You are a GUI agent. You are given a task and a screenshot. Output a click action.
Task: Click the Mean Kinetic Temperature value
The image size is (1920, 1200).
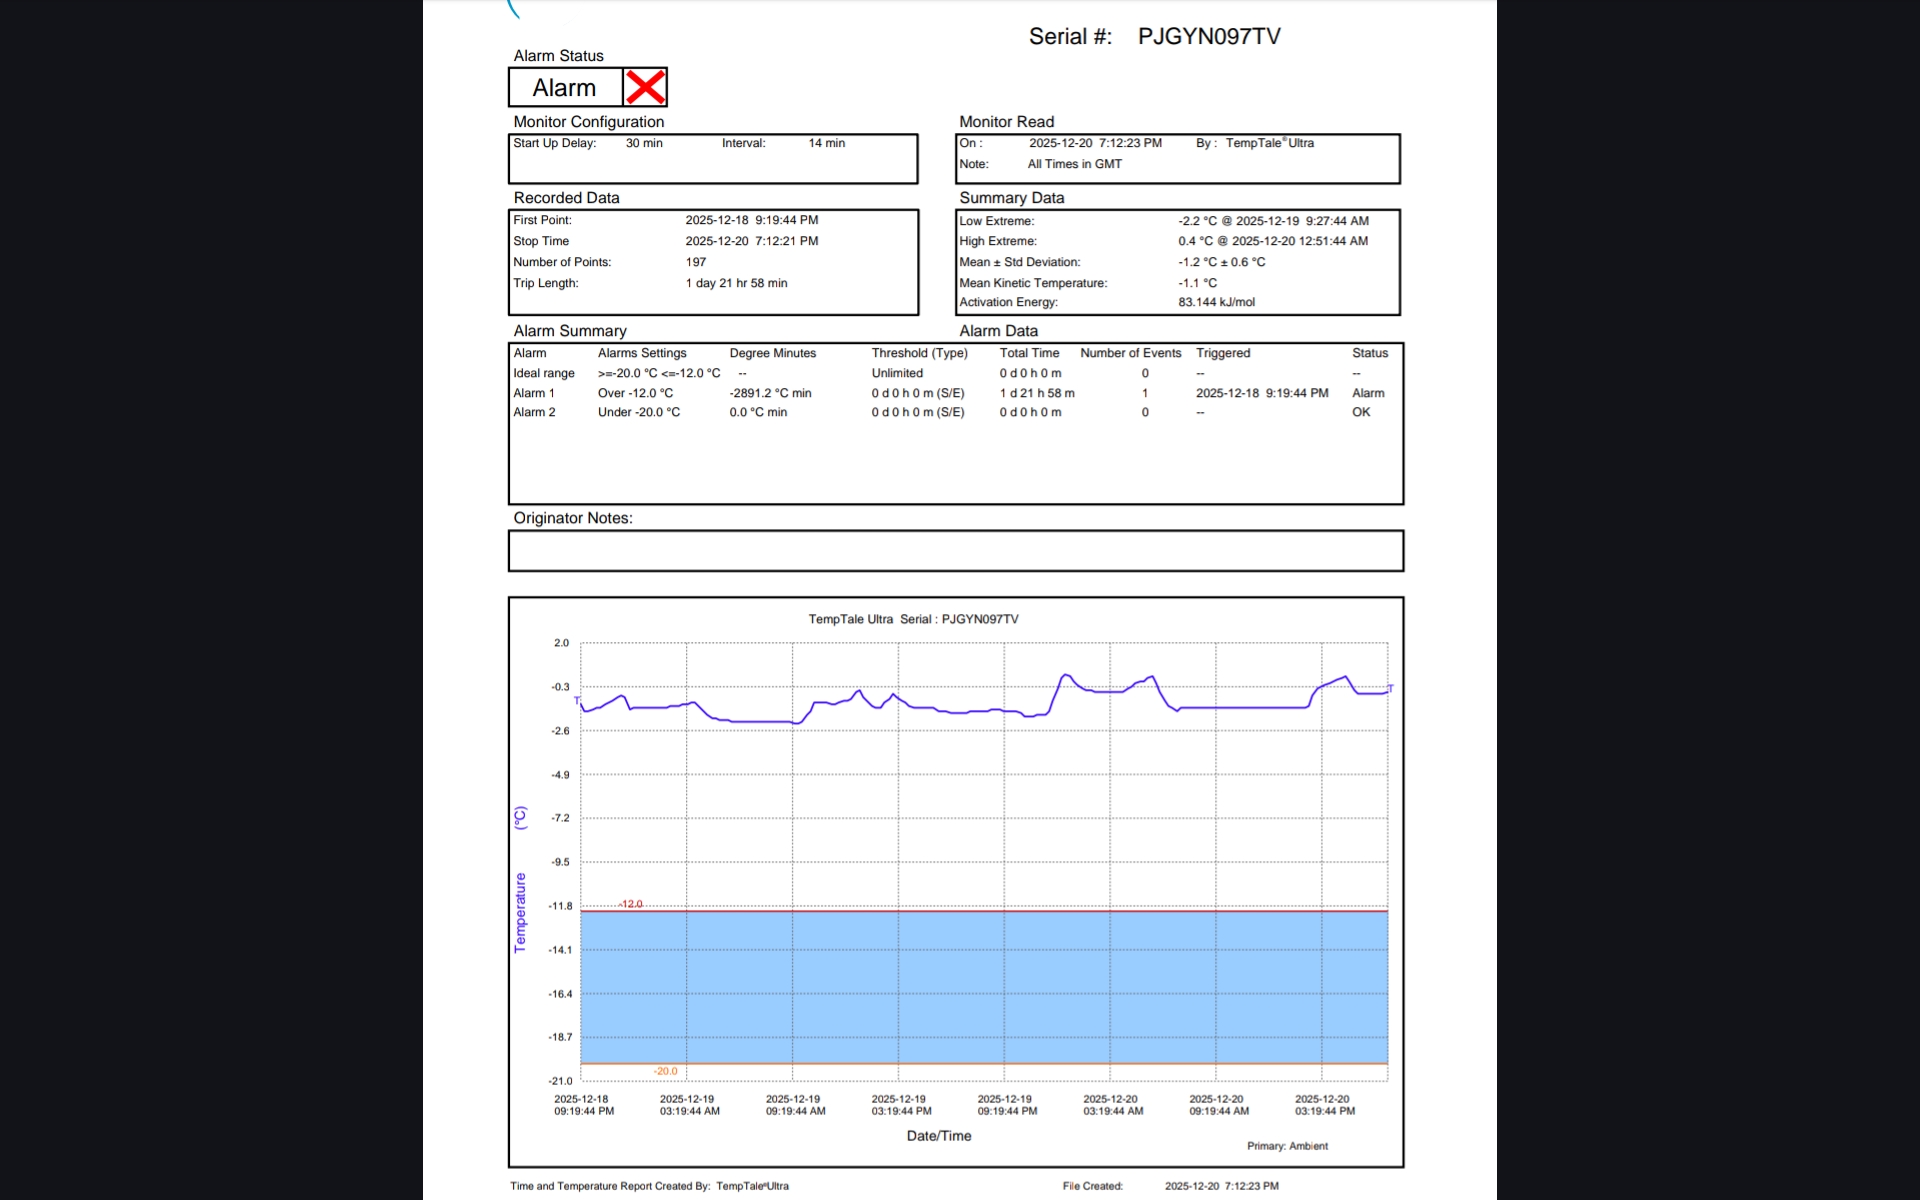point(1197,283)
